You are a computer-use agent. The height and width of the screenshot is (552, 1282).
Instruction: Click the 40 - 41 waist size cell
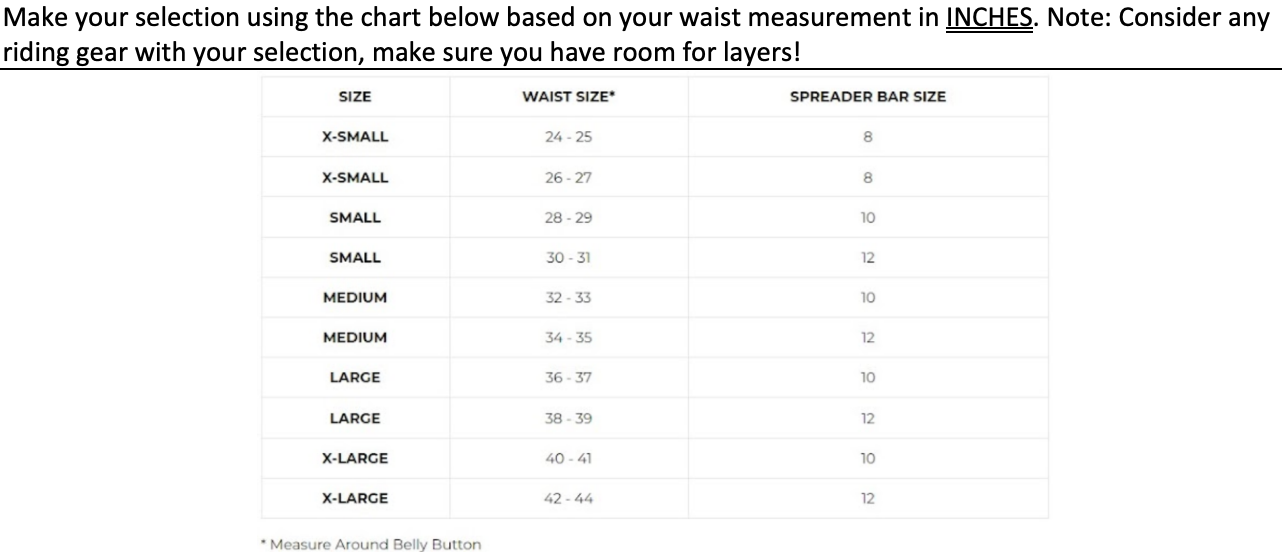(568, 458)
